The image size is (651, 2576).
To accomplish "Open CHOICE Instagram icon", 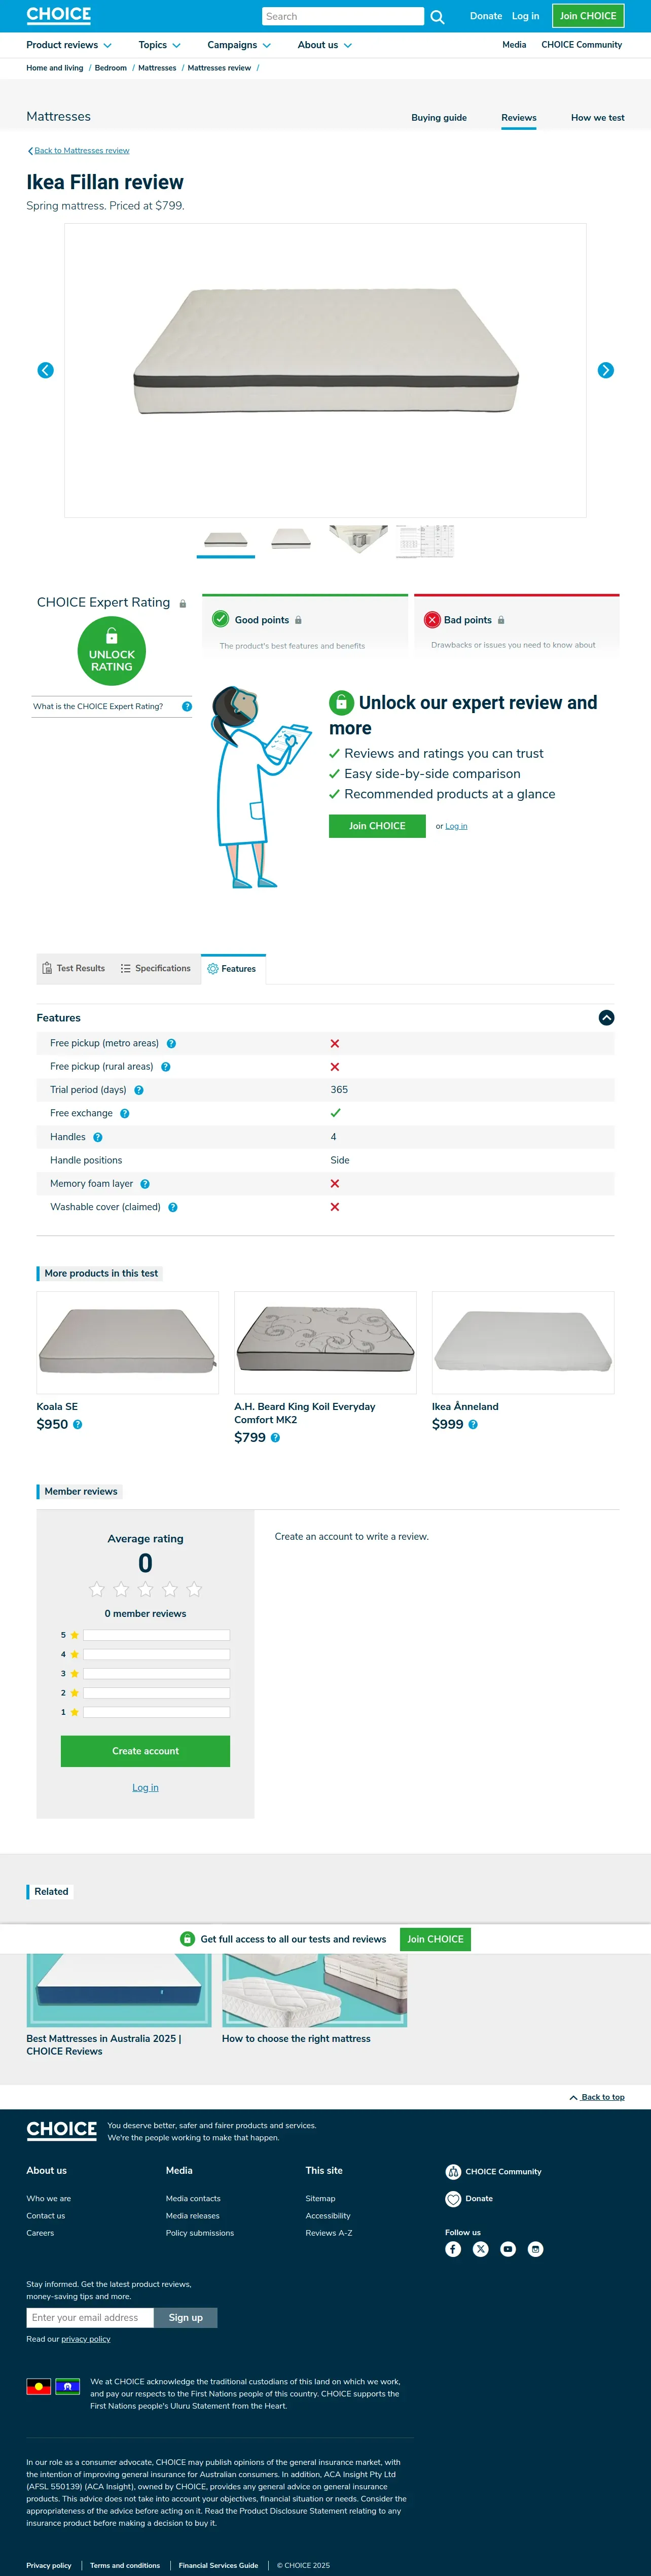I will (536, 2249).
